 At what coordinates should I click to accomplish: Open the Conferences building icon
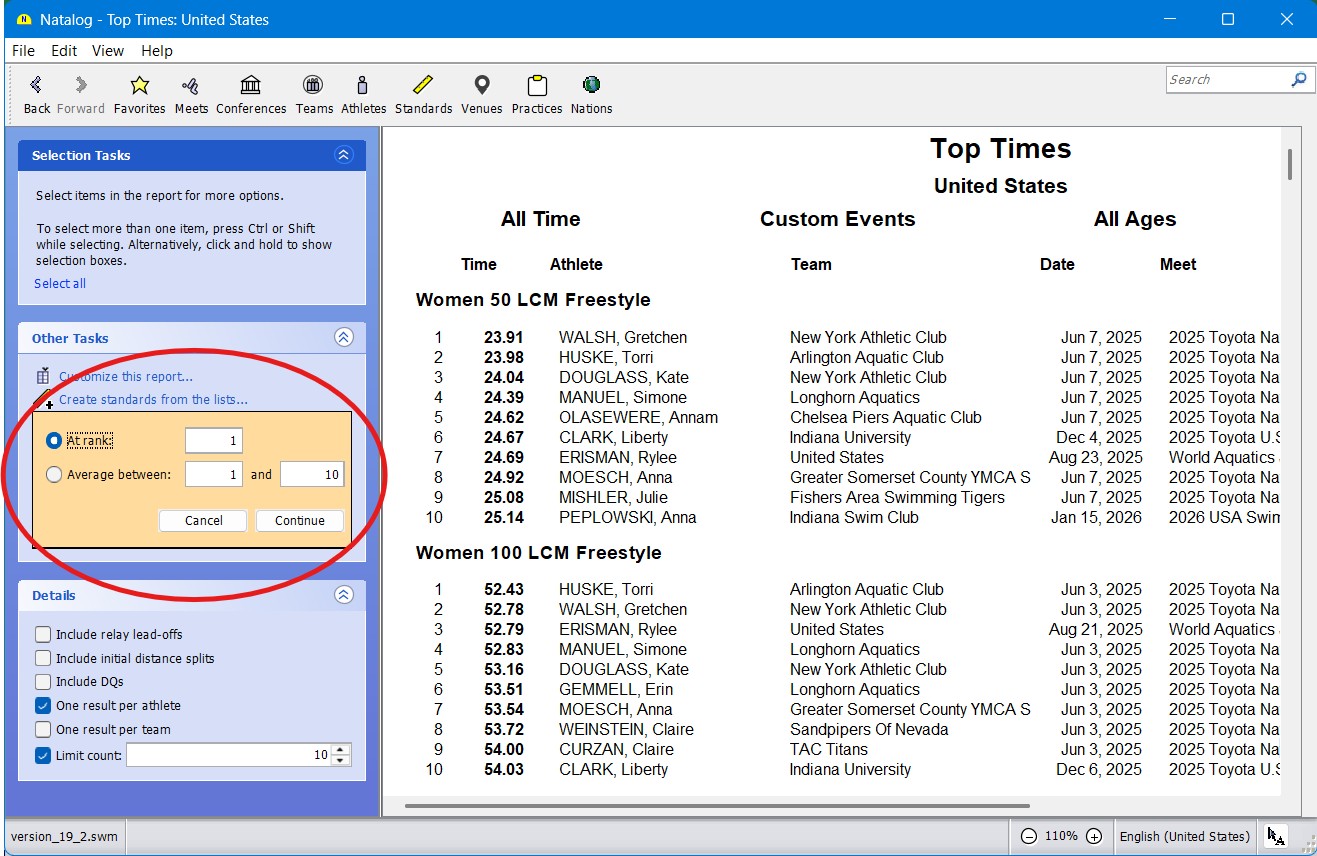251,86
